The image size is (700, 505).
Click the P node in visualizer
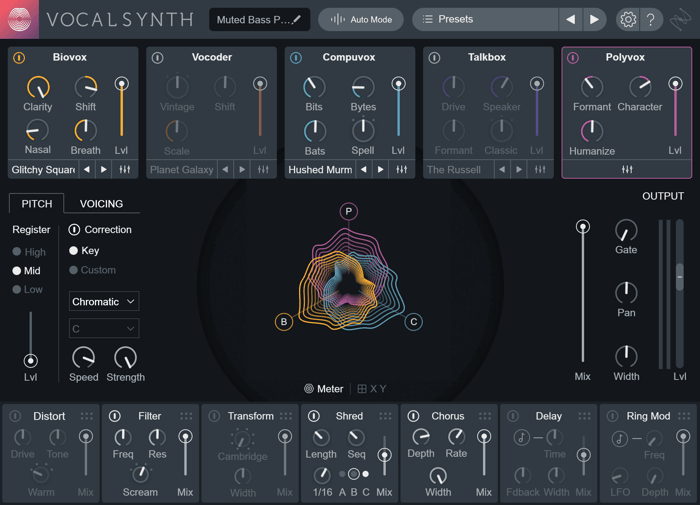[348, 211]
